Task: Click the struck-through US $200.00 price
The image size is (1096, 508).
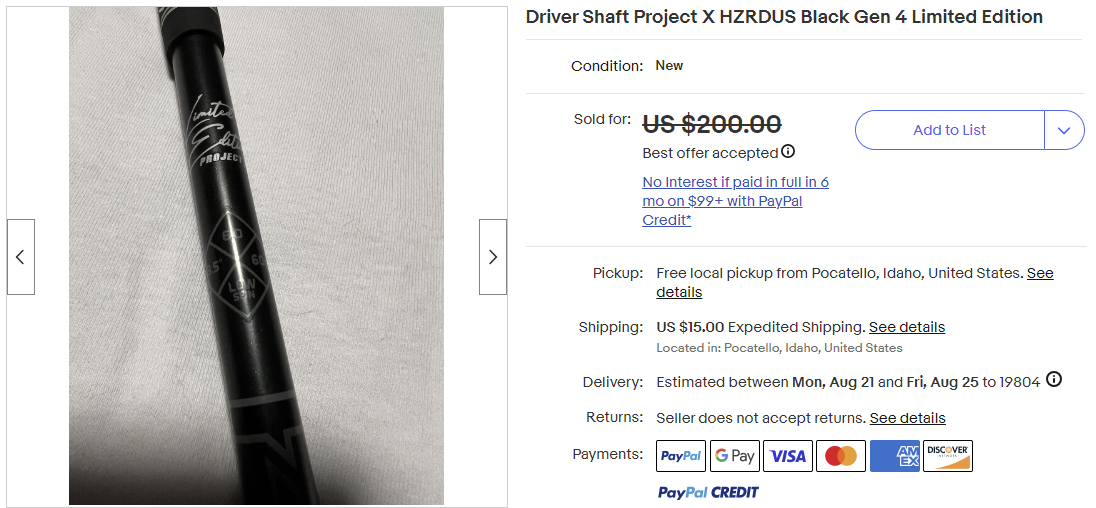Action: [x=711, y=124]
